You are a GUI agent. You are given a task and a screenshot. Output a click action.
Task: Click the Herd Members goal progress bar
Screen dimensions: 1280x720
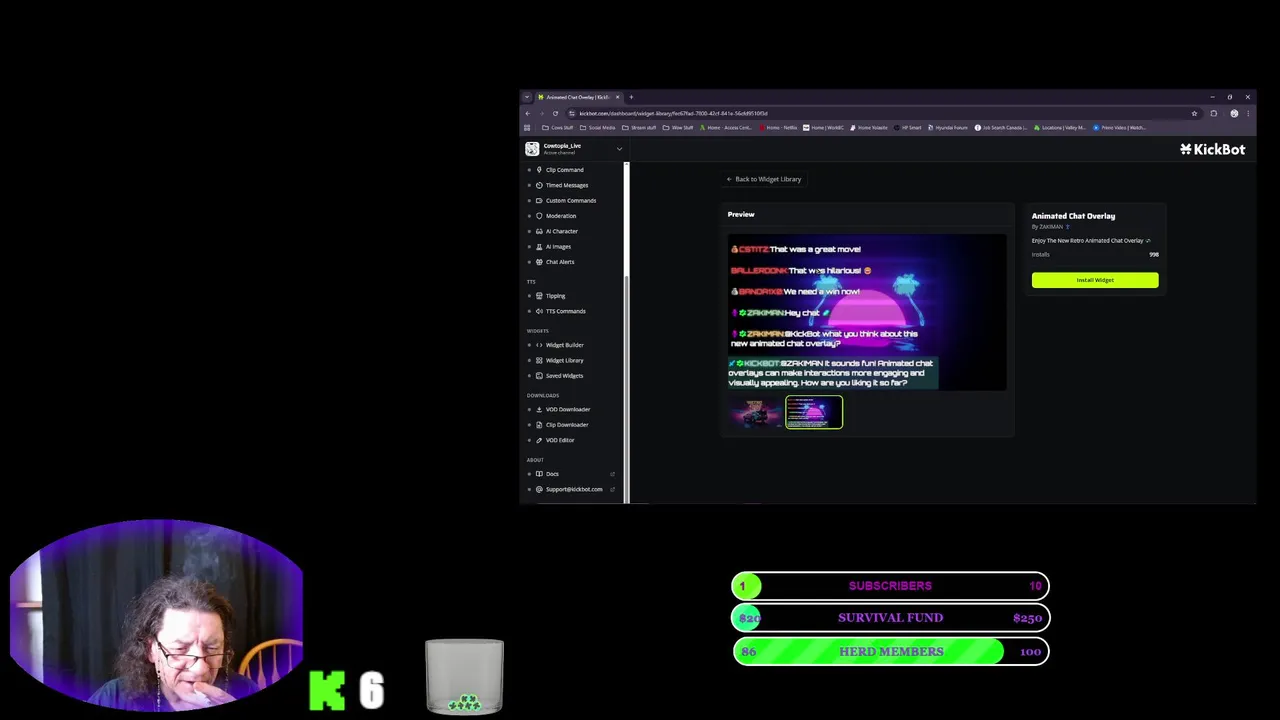[x=890, y=652]
